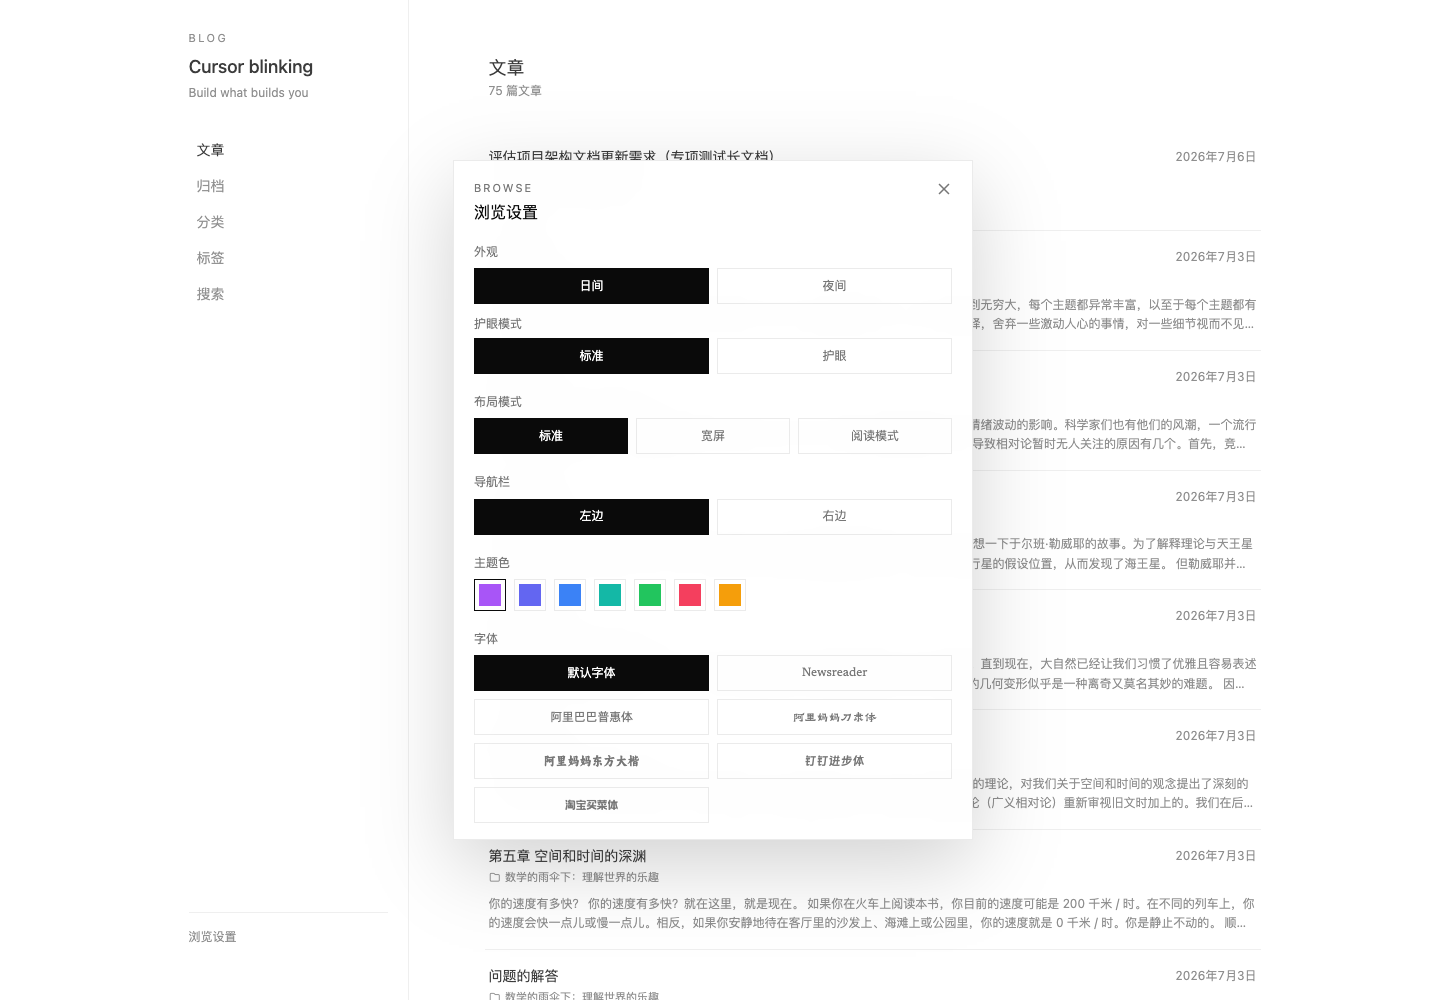Place navigation bar on 左边
The width and height of the screenshot is (1440, 1000).
[x=591, y=516]
